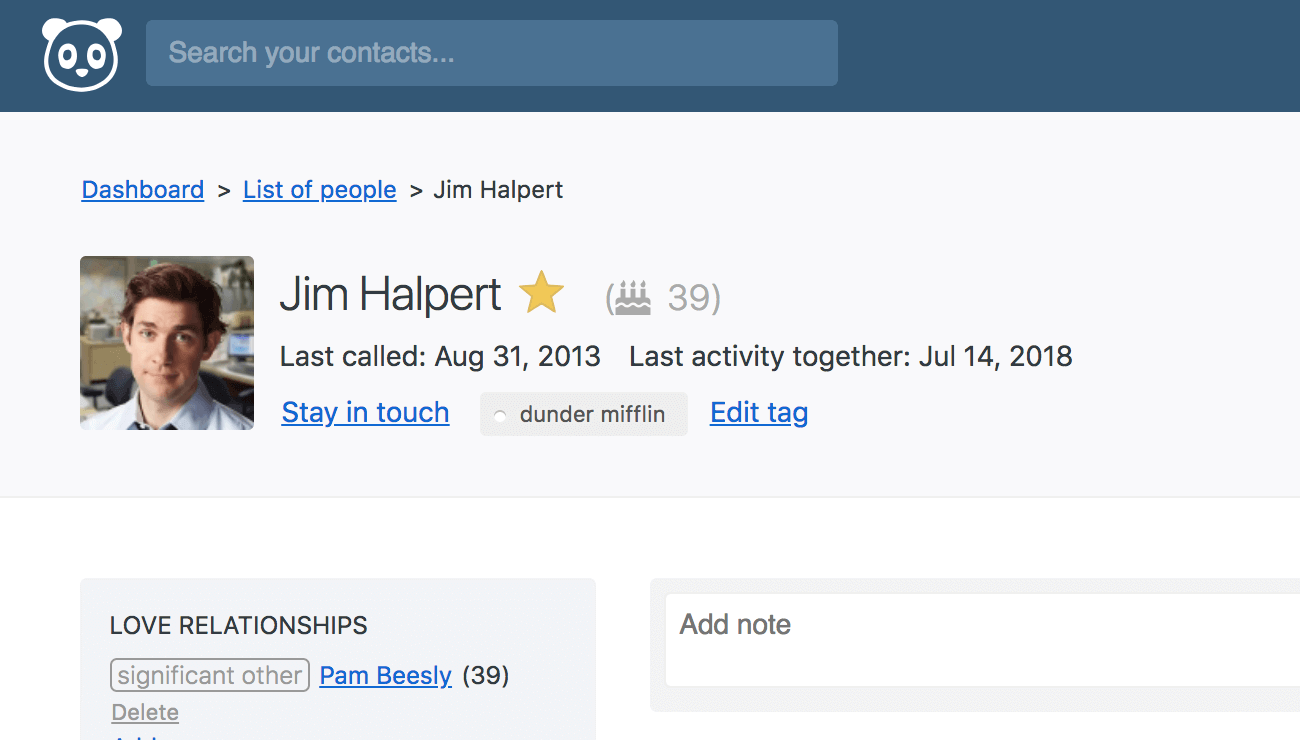Viewport: 1300px width, 740px height.
Task: Click the Jim Halpert name heading
Action: (x=390, y=295)
